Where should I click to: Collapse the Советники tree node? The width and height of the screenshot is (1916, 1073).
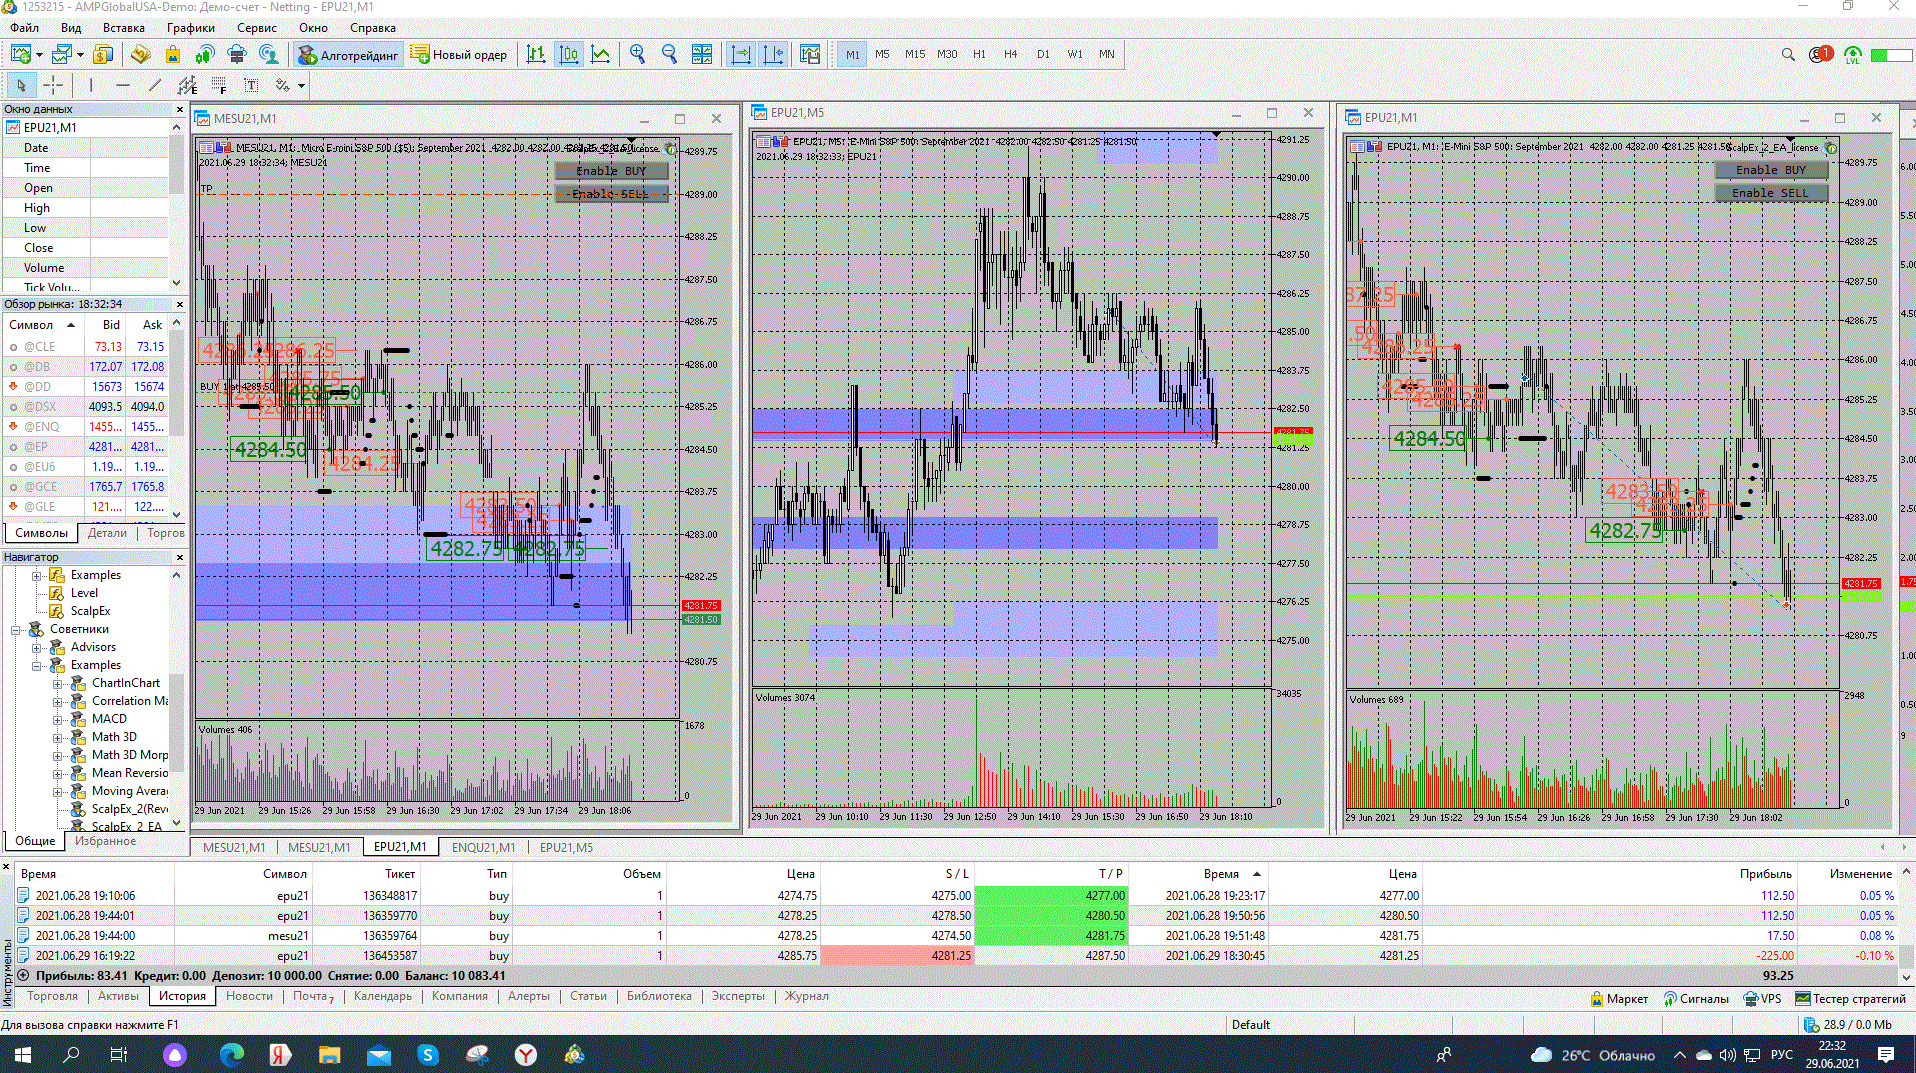(17, 630)
